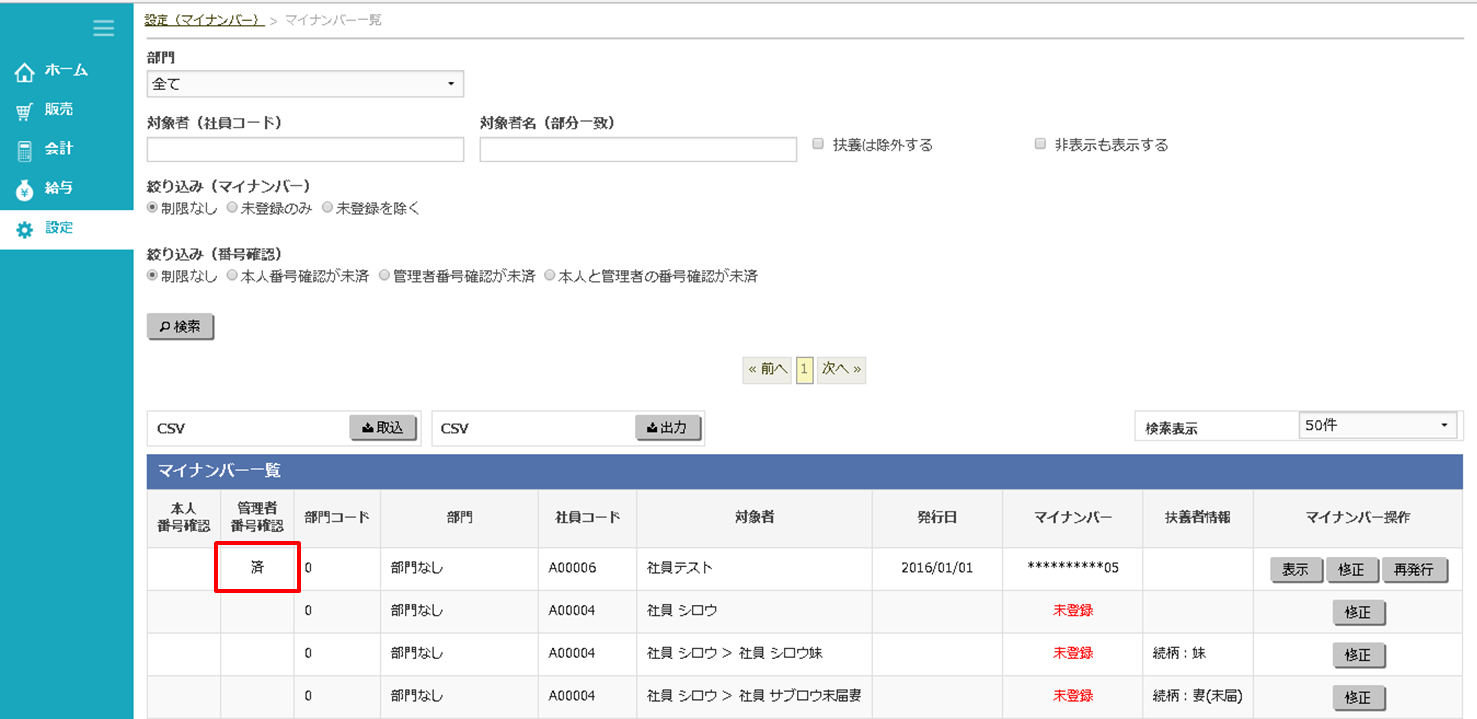Click the 会計 calculator icon
Image resolution: width=1477 pixels, height=719 pixels.
(x=25, y=150)
